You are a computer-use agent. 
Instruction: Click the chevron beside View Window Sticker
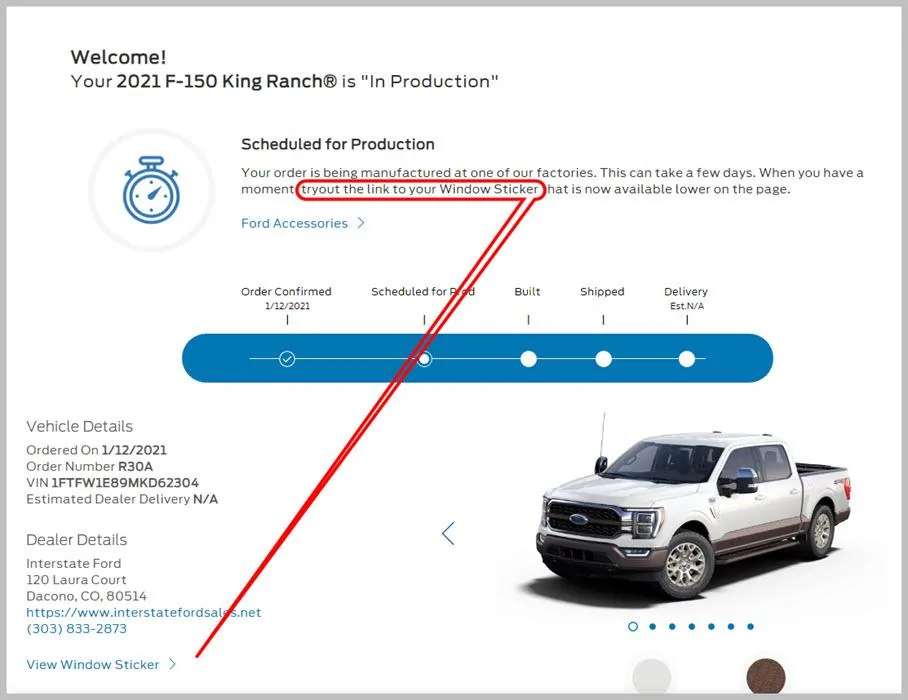click(x=173, y=664)
